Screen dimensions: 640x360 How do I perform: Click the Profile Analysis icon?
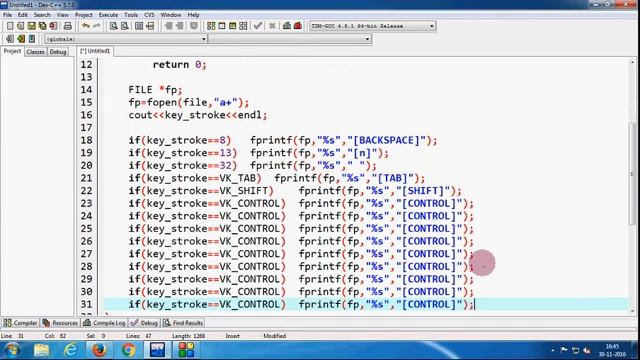(x=287, y=26)
